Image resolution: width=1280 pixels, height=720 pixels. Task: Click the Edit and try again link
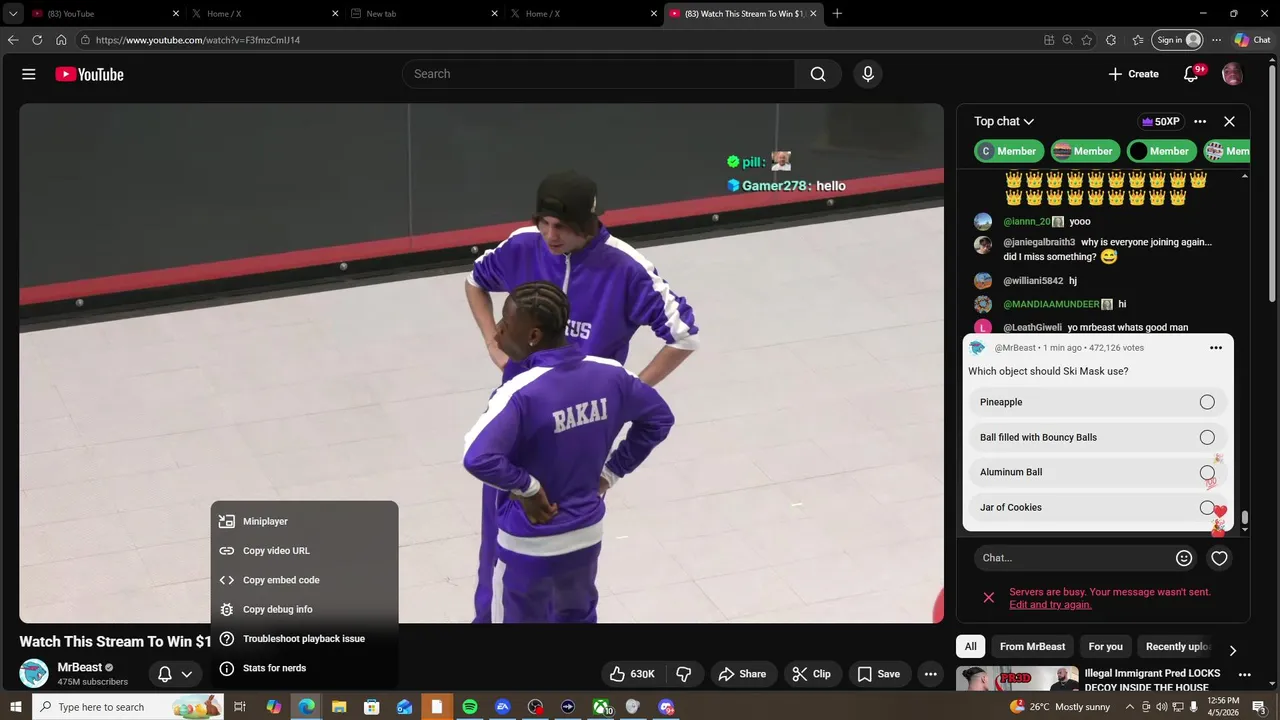click(1050, 605)
